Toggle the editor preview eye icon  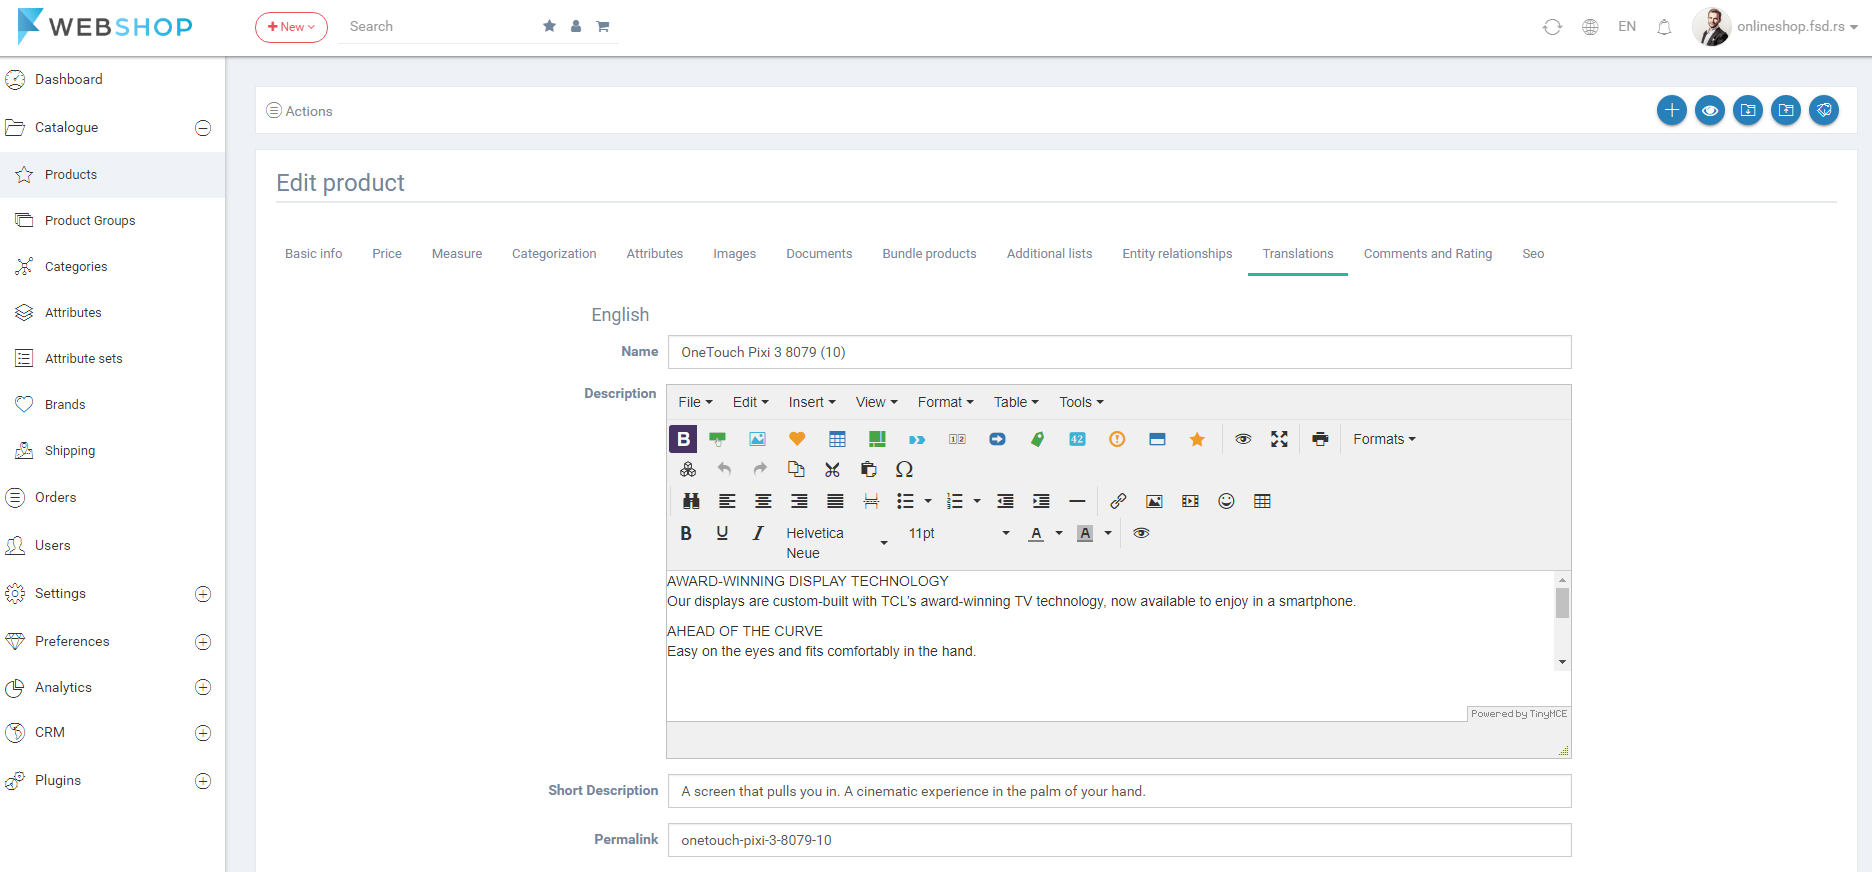coord(1243,439)
